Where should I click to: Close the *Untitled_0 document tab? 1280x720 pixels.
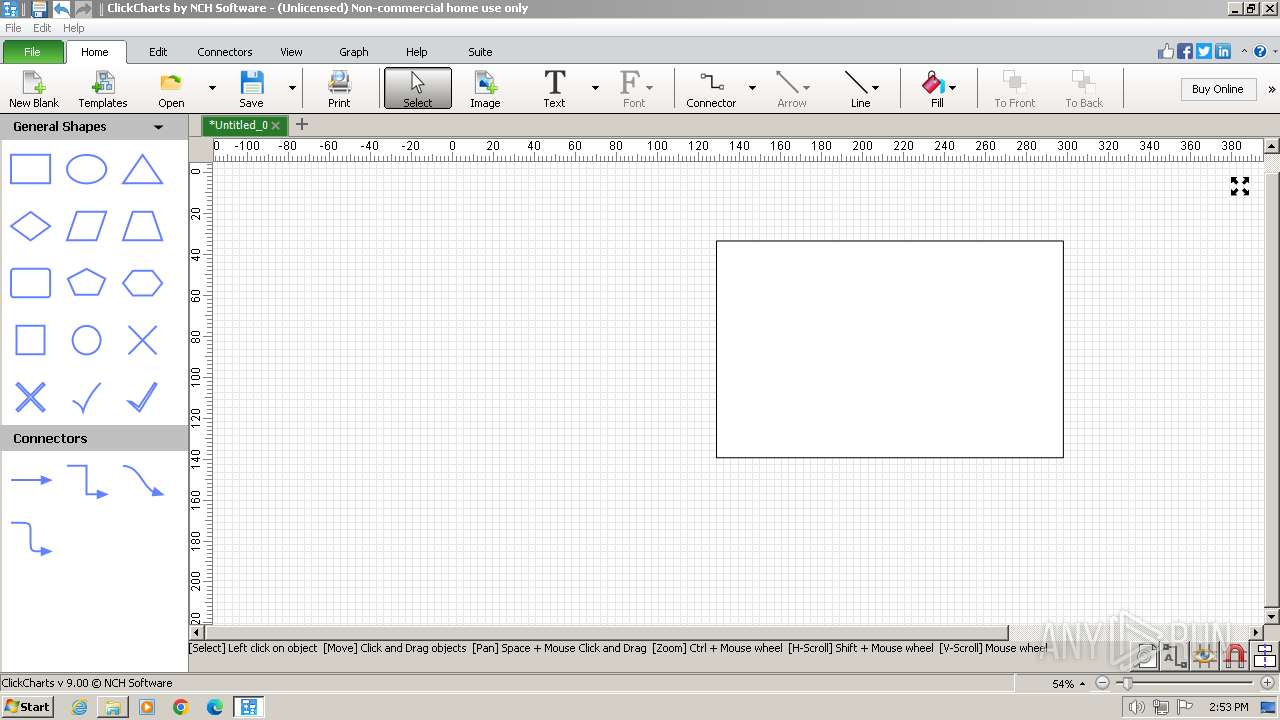pyautogui.click(x=275, y=126)
